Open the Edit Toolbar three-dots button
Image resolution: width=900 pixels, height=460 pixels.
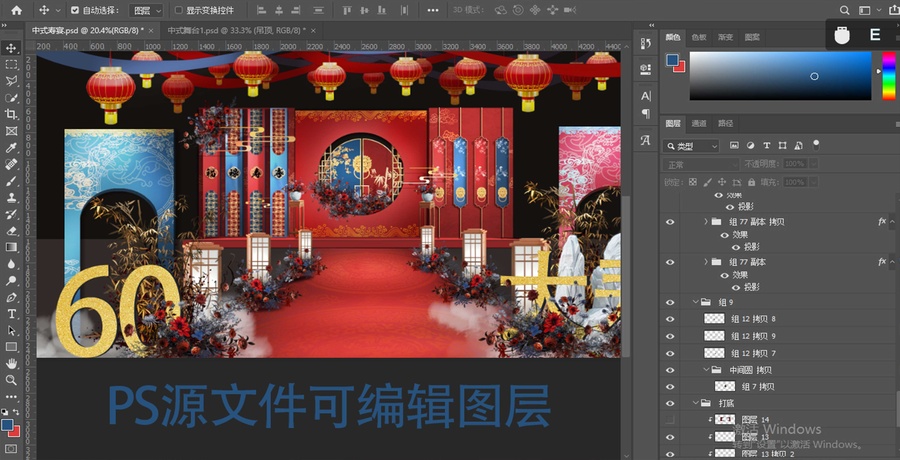pos(11,396)
